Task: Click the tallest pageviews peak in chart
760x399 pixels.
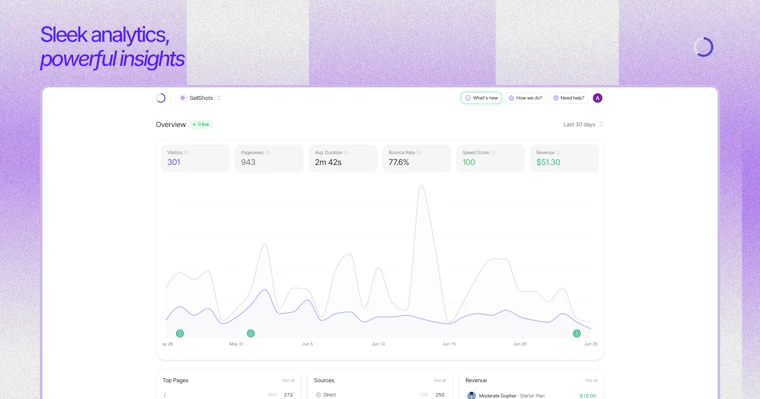Action: [422, 186]
